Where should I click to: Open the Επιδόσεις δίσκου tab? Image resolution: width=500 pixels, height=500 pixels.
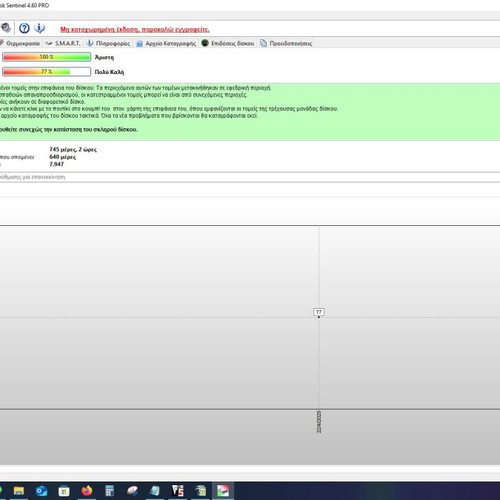[228, 43]
